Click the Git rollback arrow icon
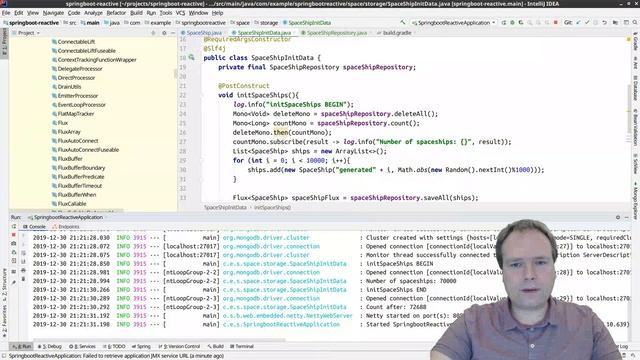 click(x=604, y=23)
